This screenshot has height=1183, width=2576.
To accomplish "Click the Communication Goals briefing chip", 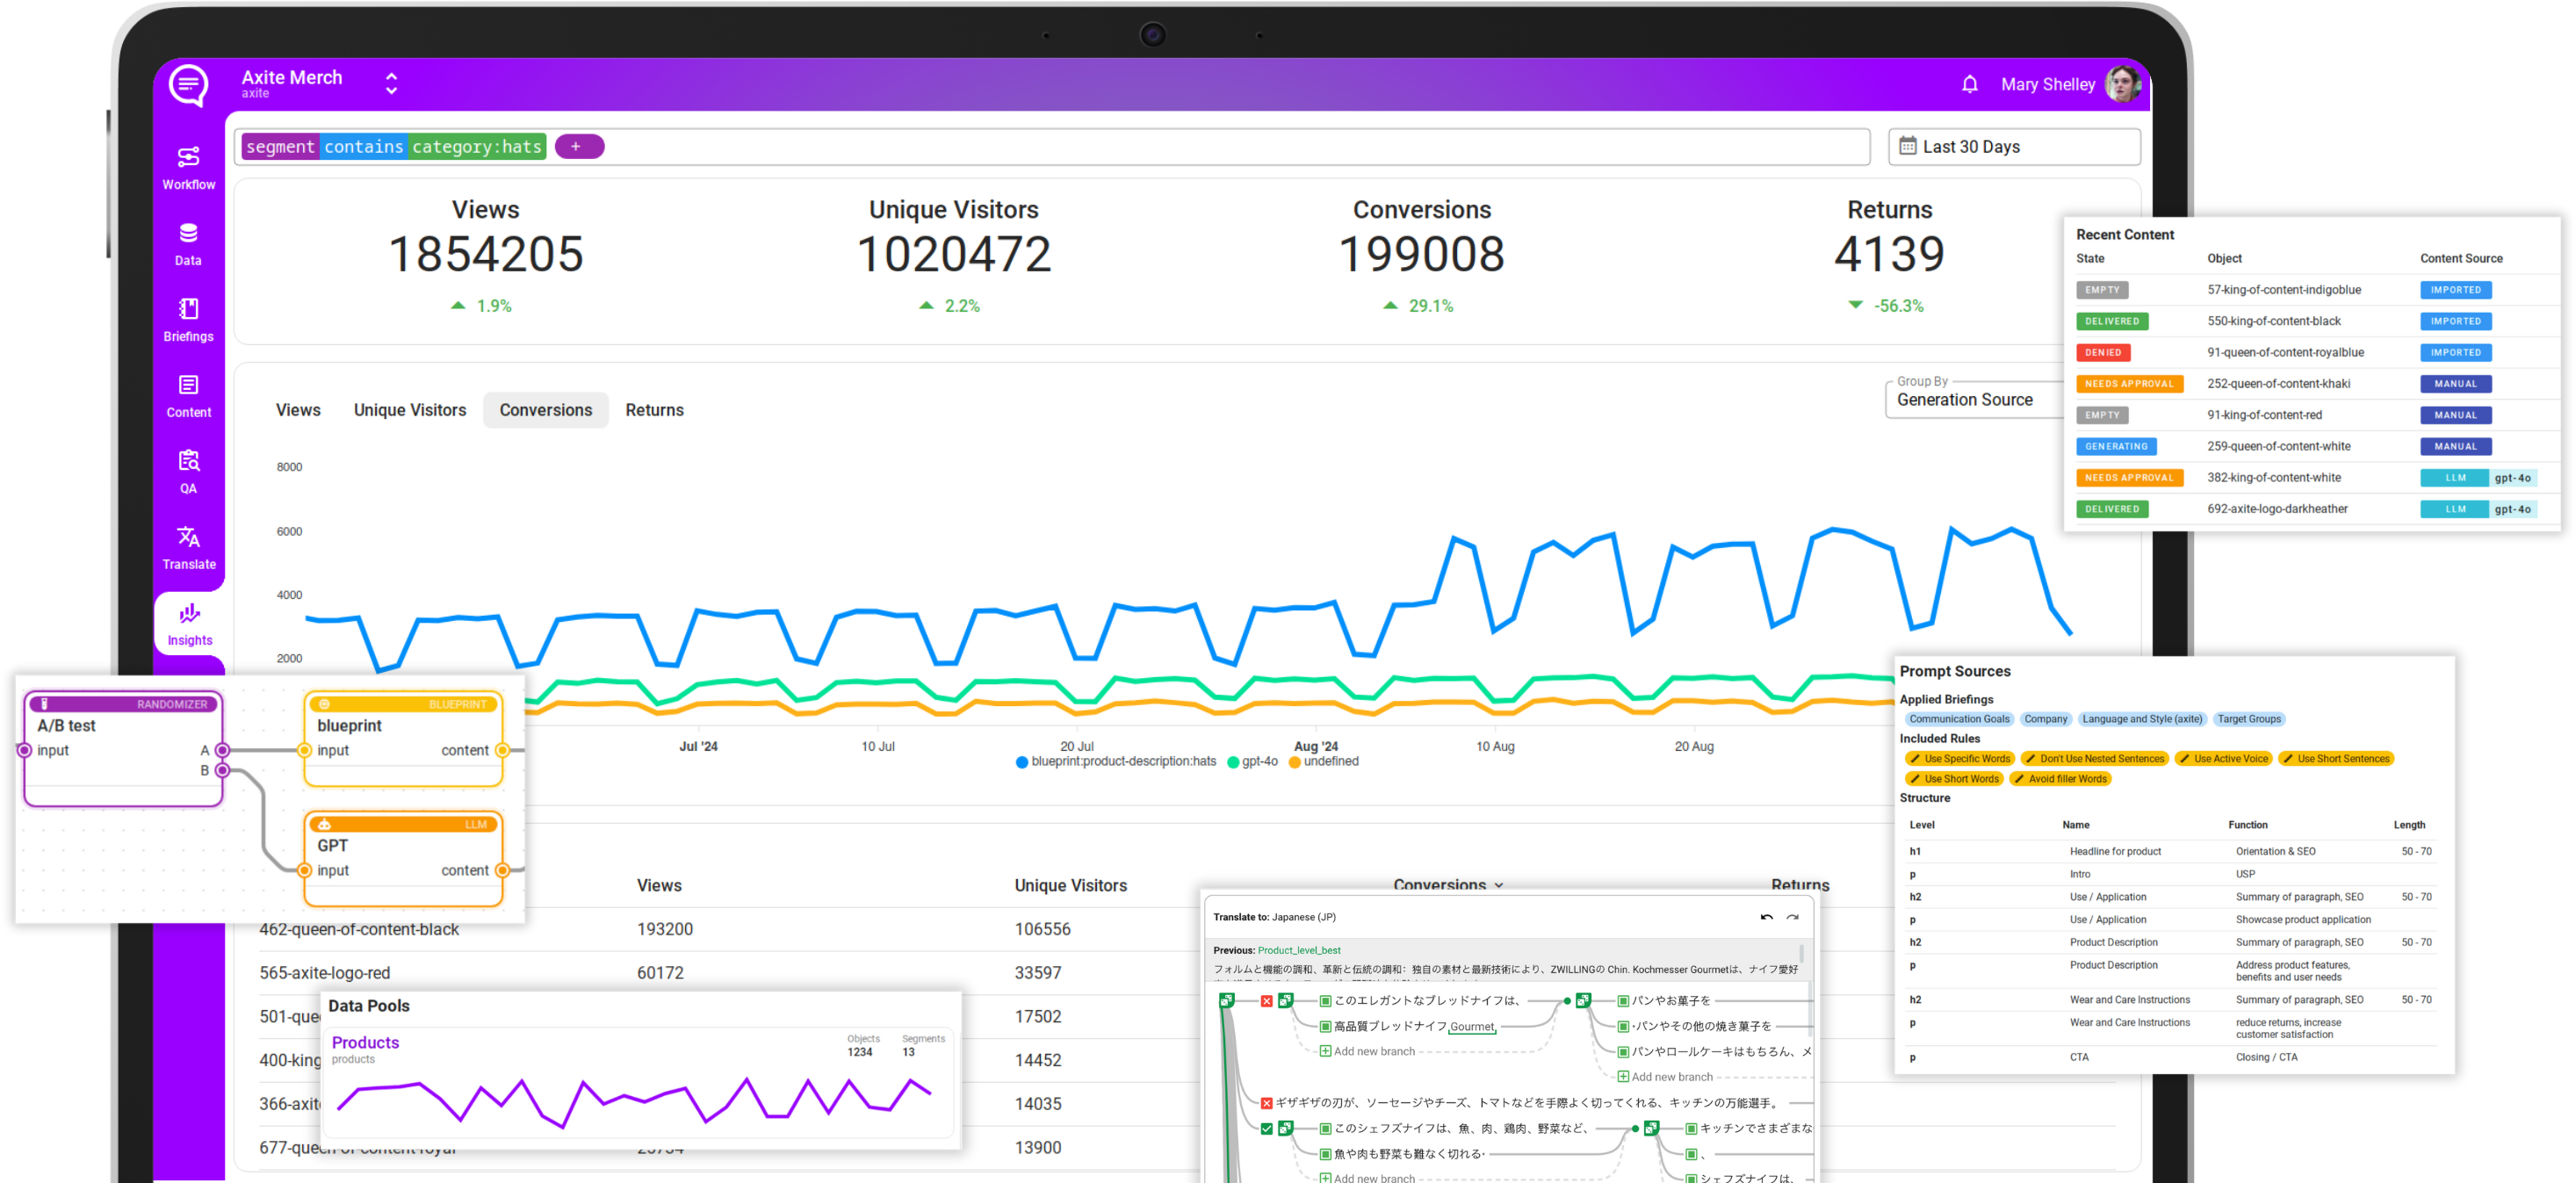I will click(x=1958, y=718).
